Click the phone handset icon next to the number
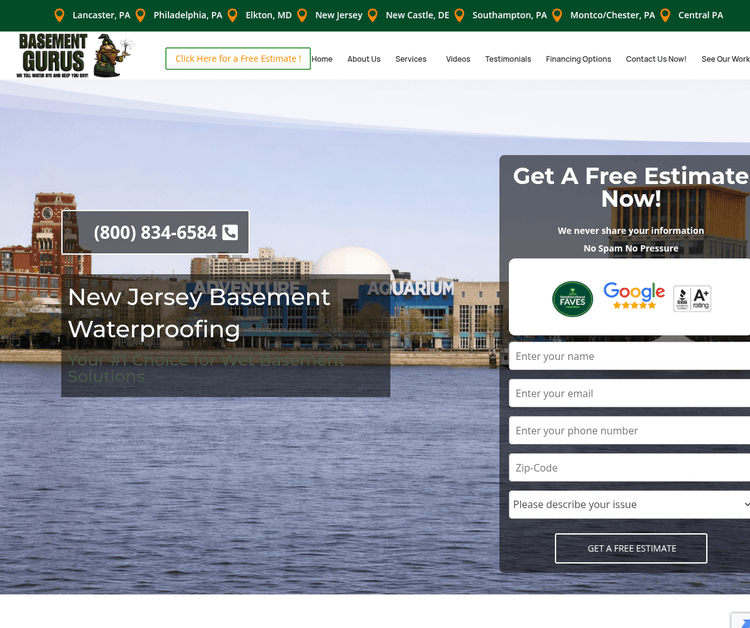The height and width of the screenshot is (628, 750). pos(230,232)
